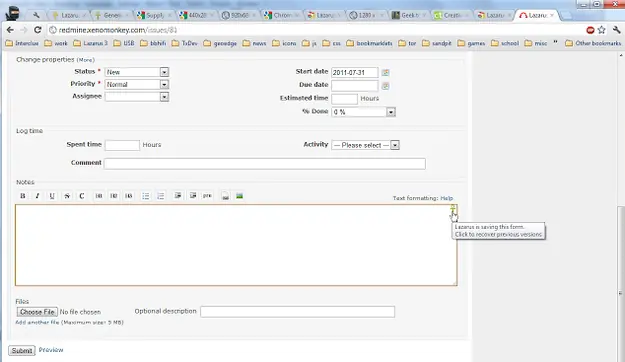Bookmark page with star icon

pos(601,30)
